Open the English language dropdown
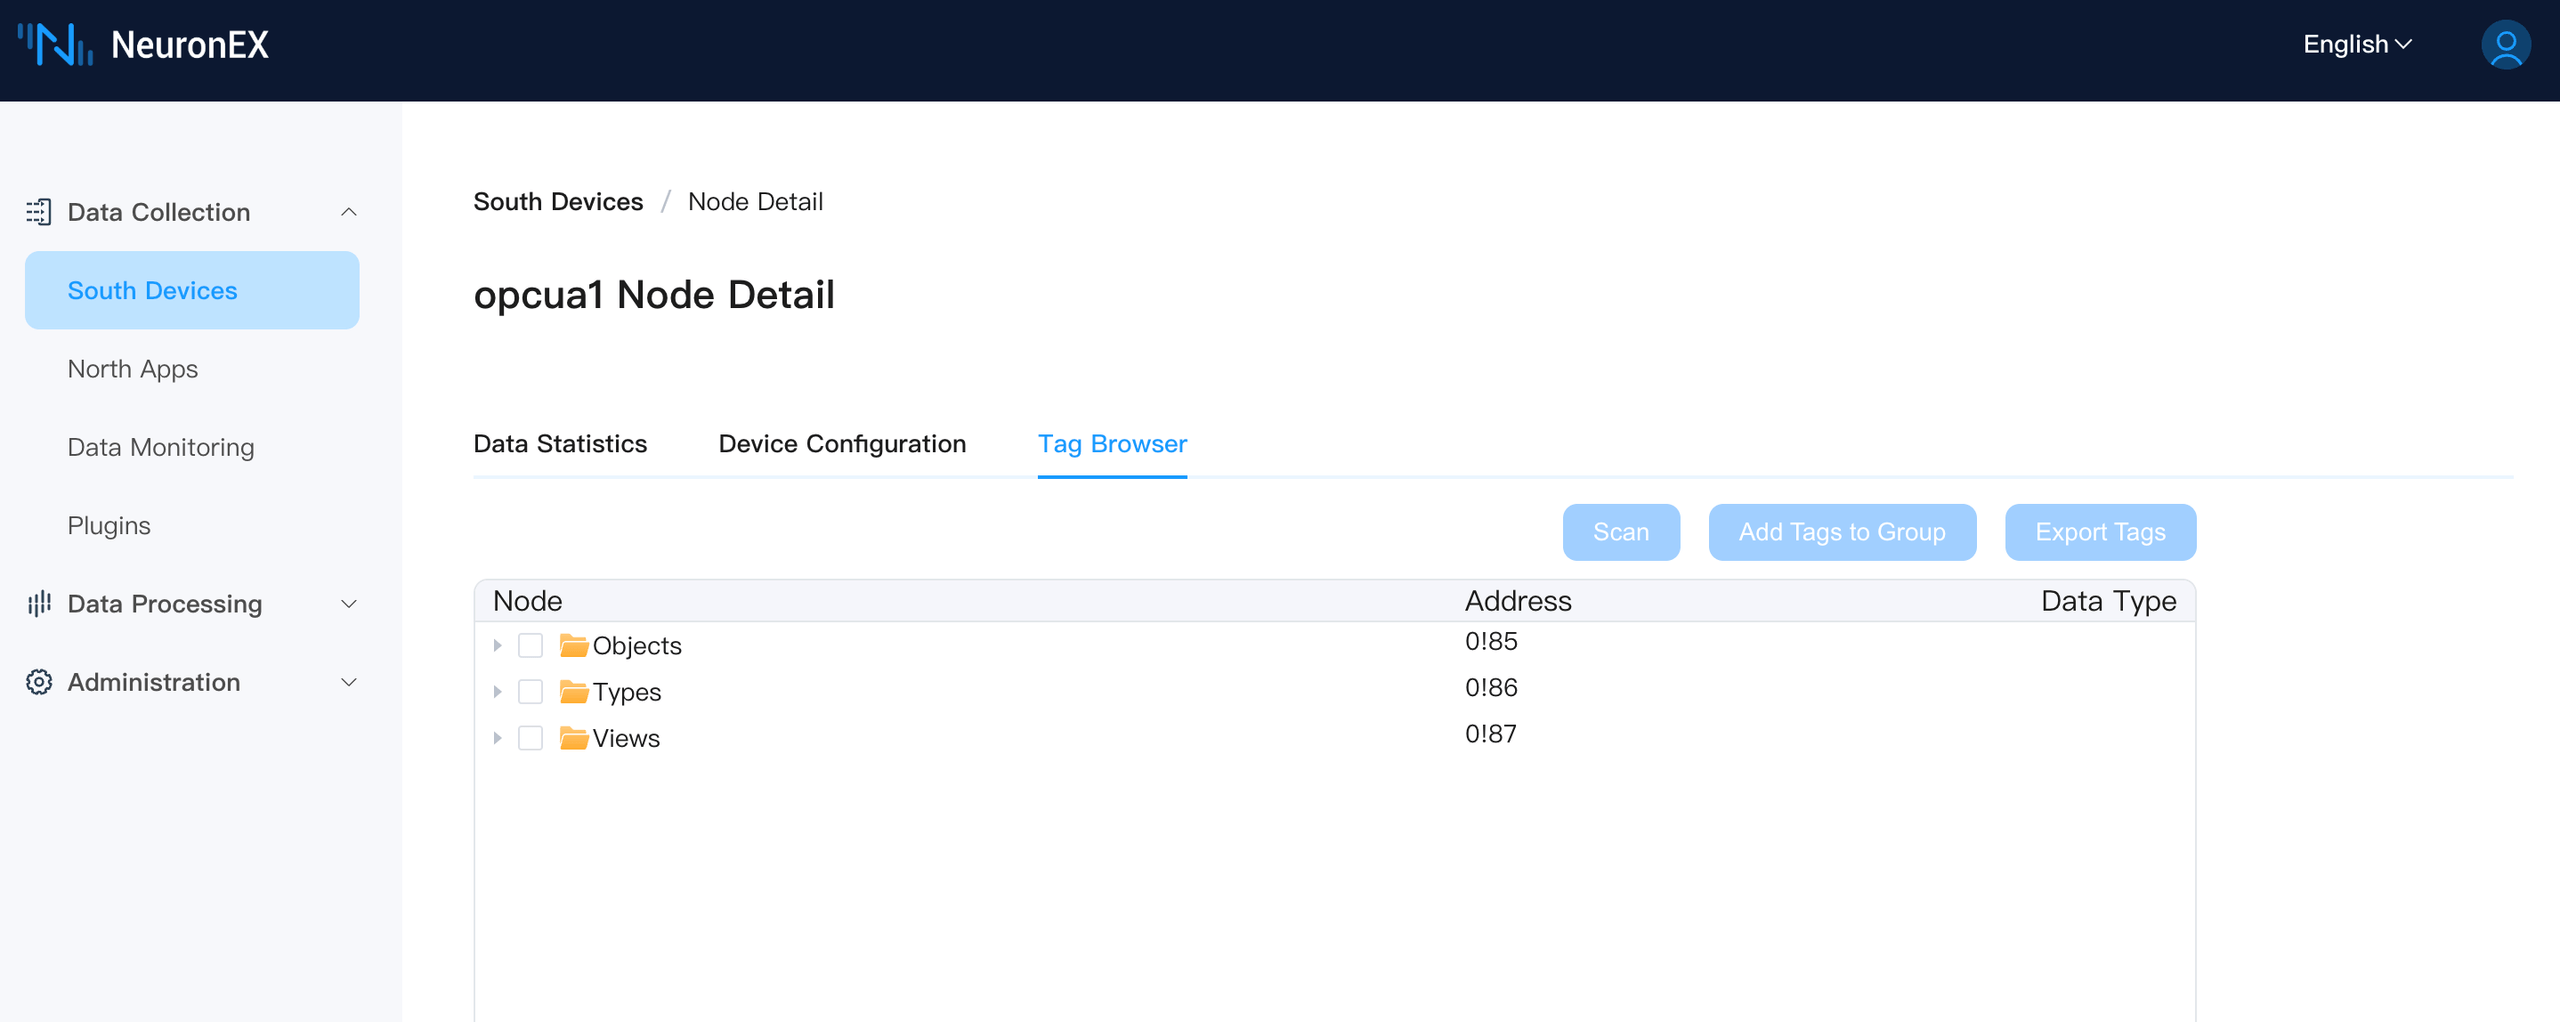The height and width of the screenshot is (1022, 2560). coord(2357,44)
